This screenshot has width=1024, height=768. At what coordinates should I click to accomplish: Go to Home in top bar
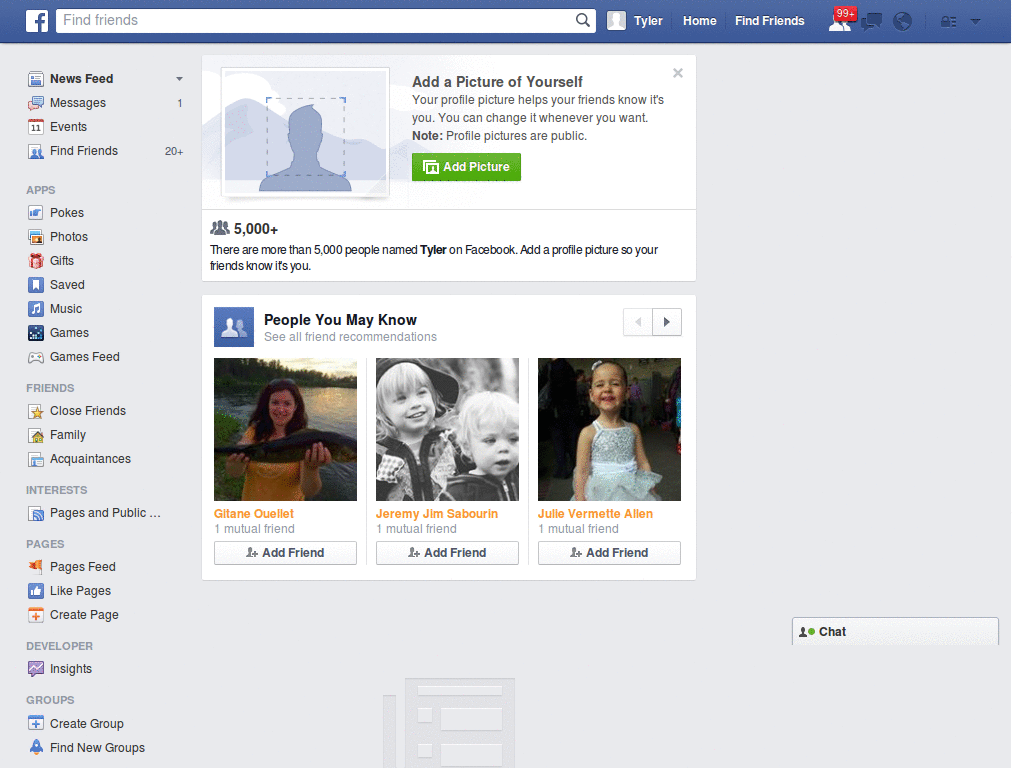coord(699,21)
